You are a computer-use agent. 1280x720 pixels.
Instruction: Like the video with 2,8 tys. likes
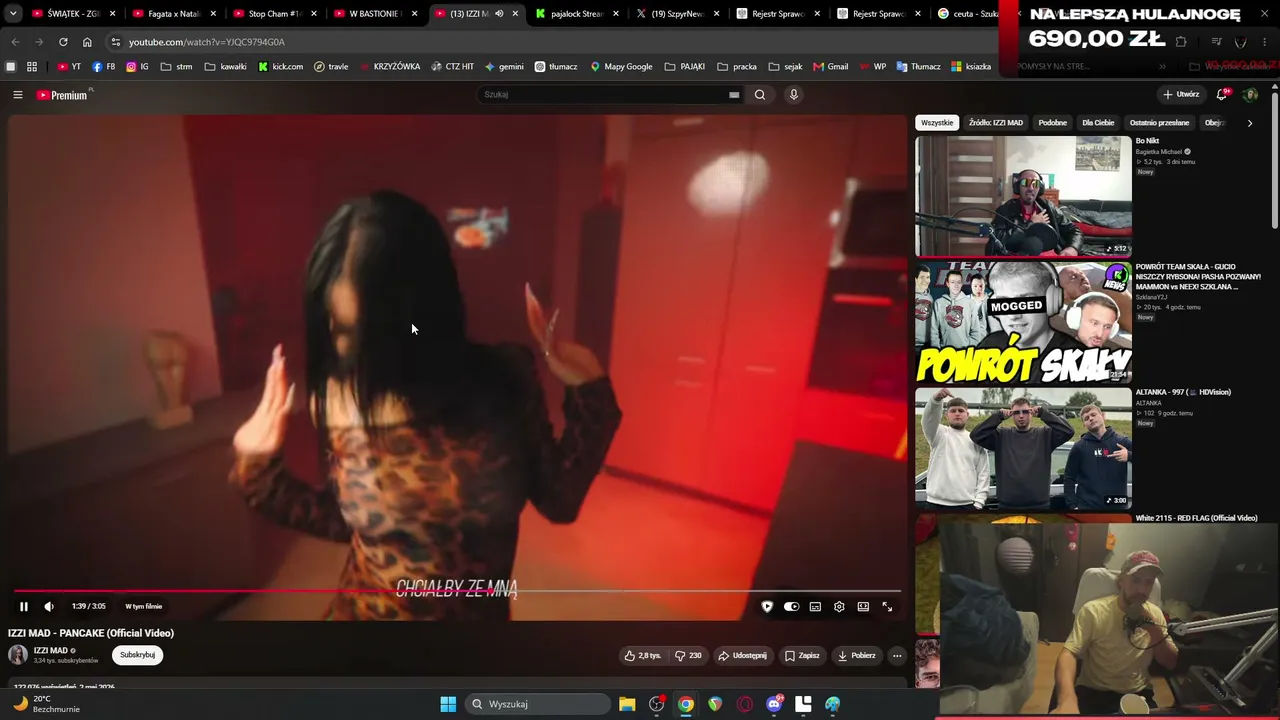(643, 656)
